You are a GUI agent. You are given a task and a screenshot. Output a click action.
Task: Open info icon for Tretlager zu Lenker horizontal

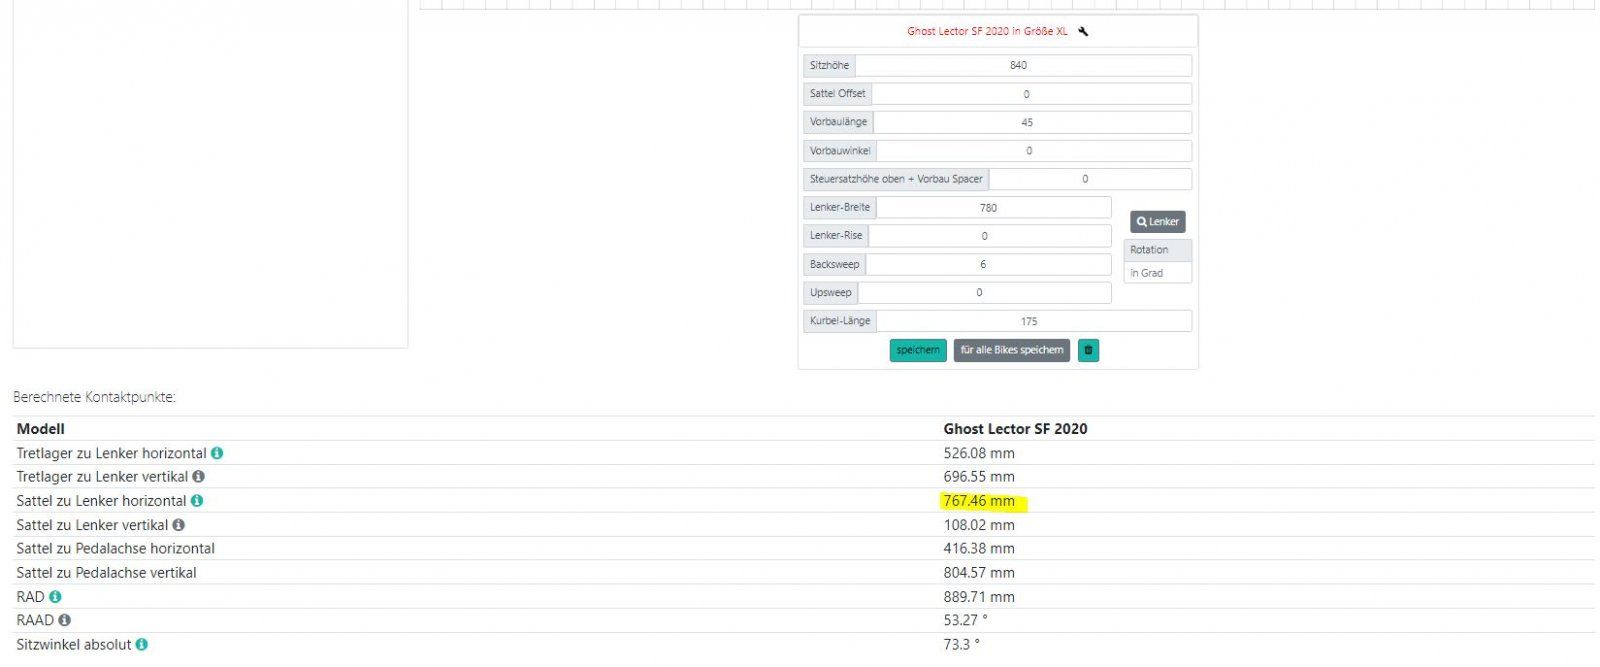point(217,453)
